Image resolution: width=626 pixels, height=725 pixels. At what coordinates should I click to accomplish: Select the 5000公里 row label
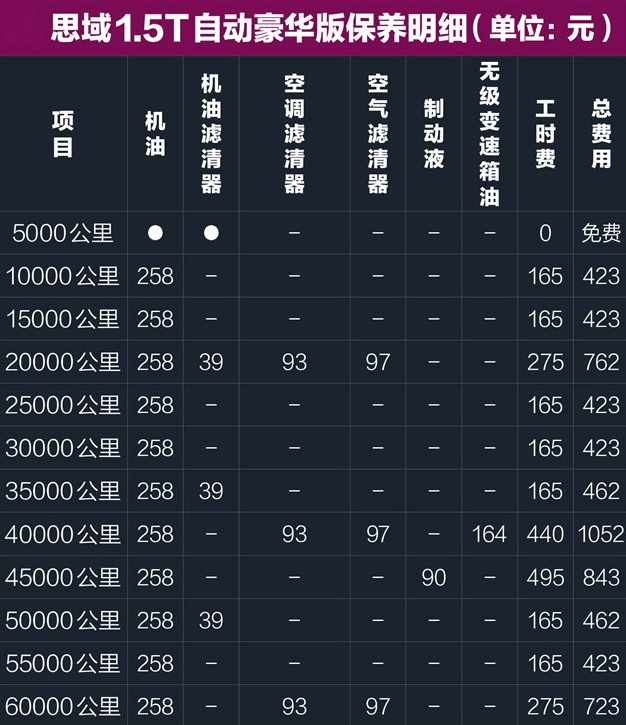pos(63,233)
